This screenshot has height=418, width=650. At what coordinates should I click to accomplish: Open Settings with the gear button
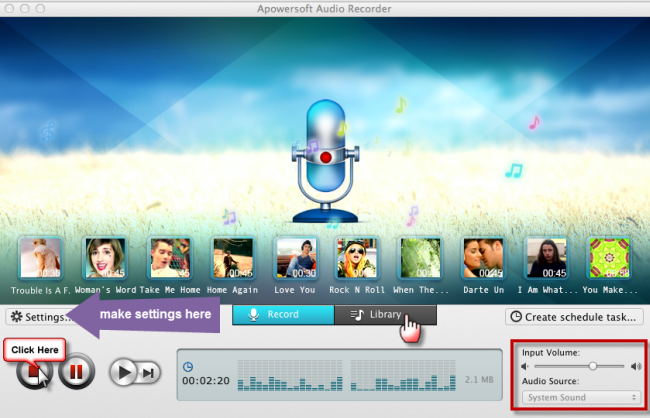(x=40, y=317)
